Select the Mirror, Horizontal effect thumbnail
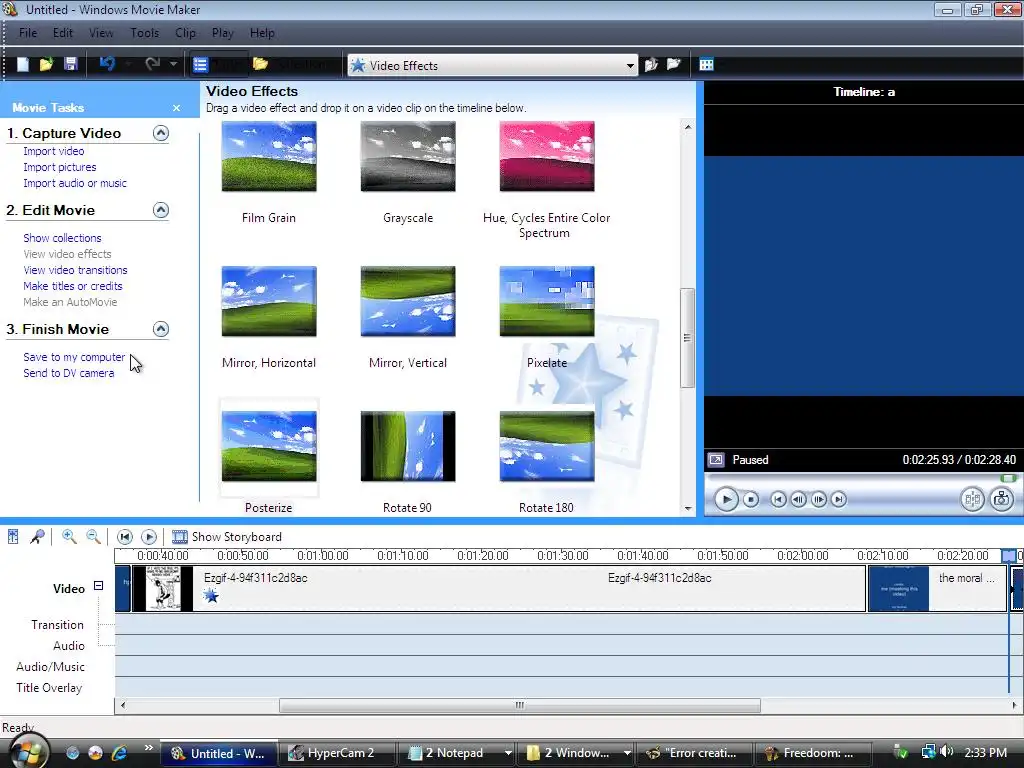This screenshot has height=768, width=1024. [x=269, y=302]
